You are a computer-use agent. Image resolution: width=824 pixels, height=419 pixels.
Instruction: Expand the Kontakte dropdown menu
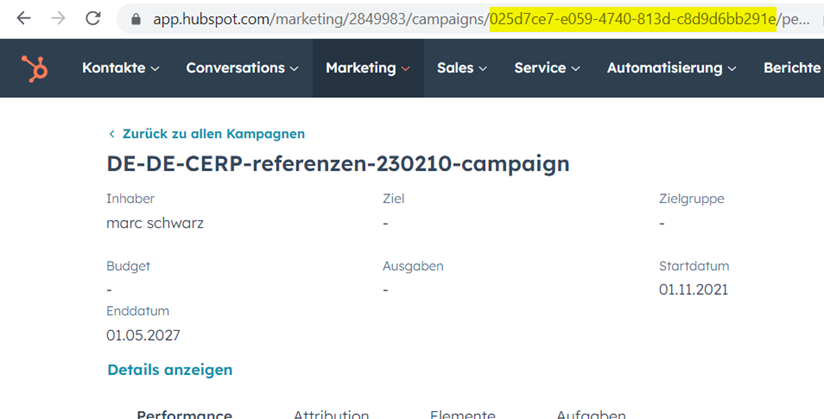pos(120,68)
